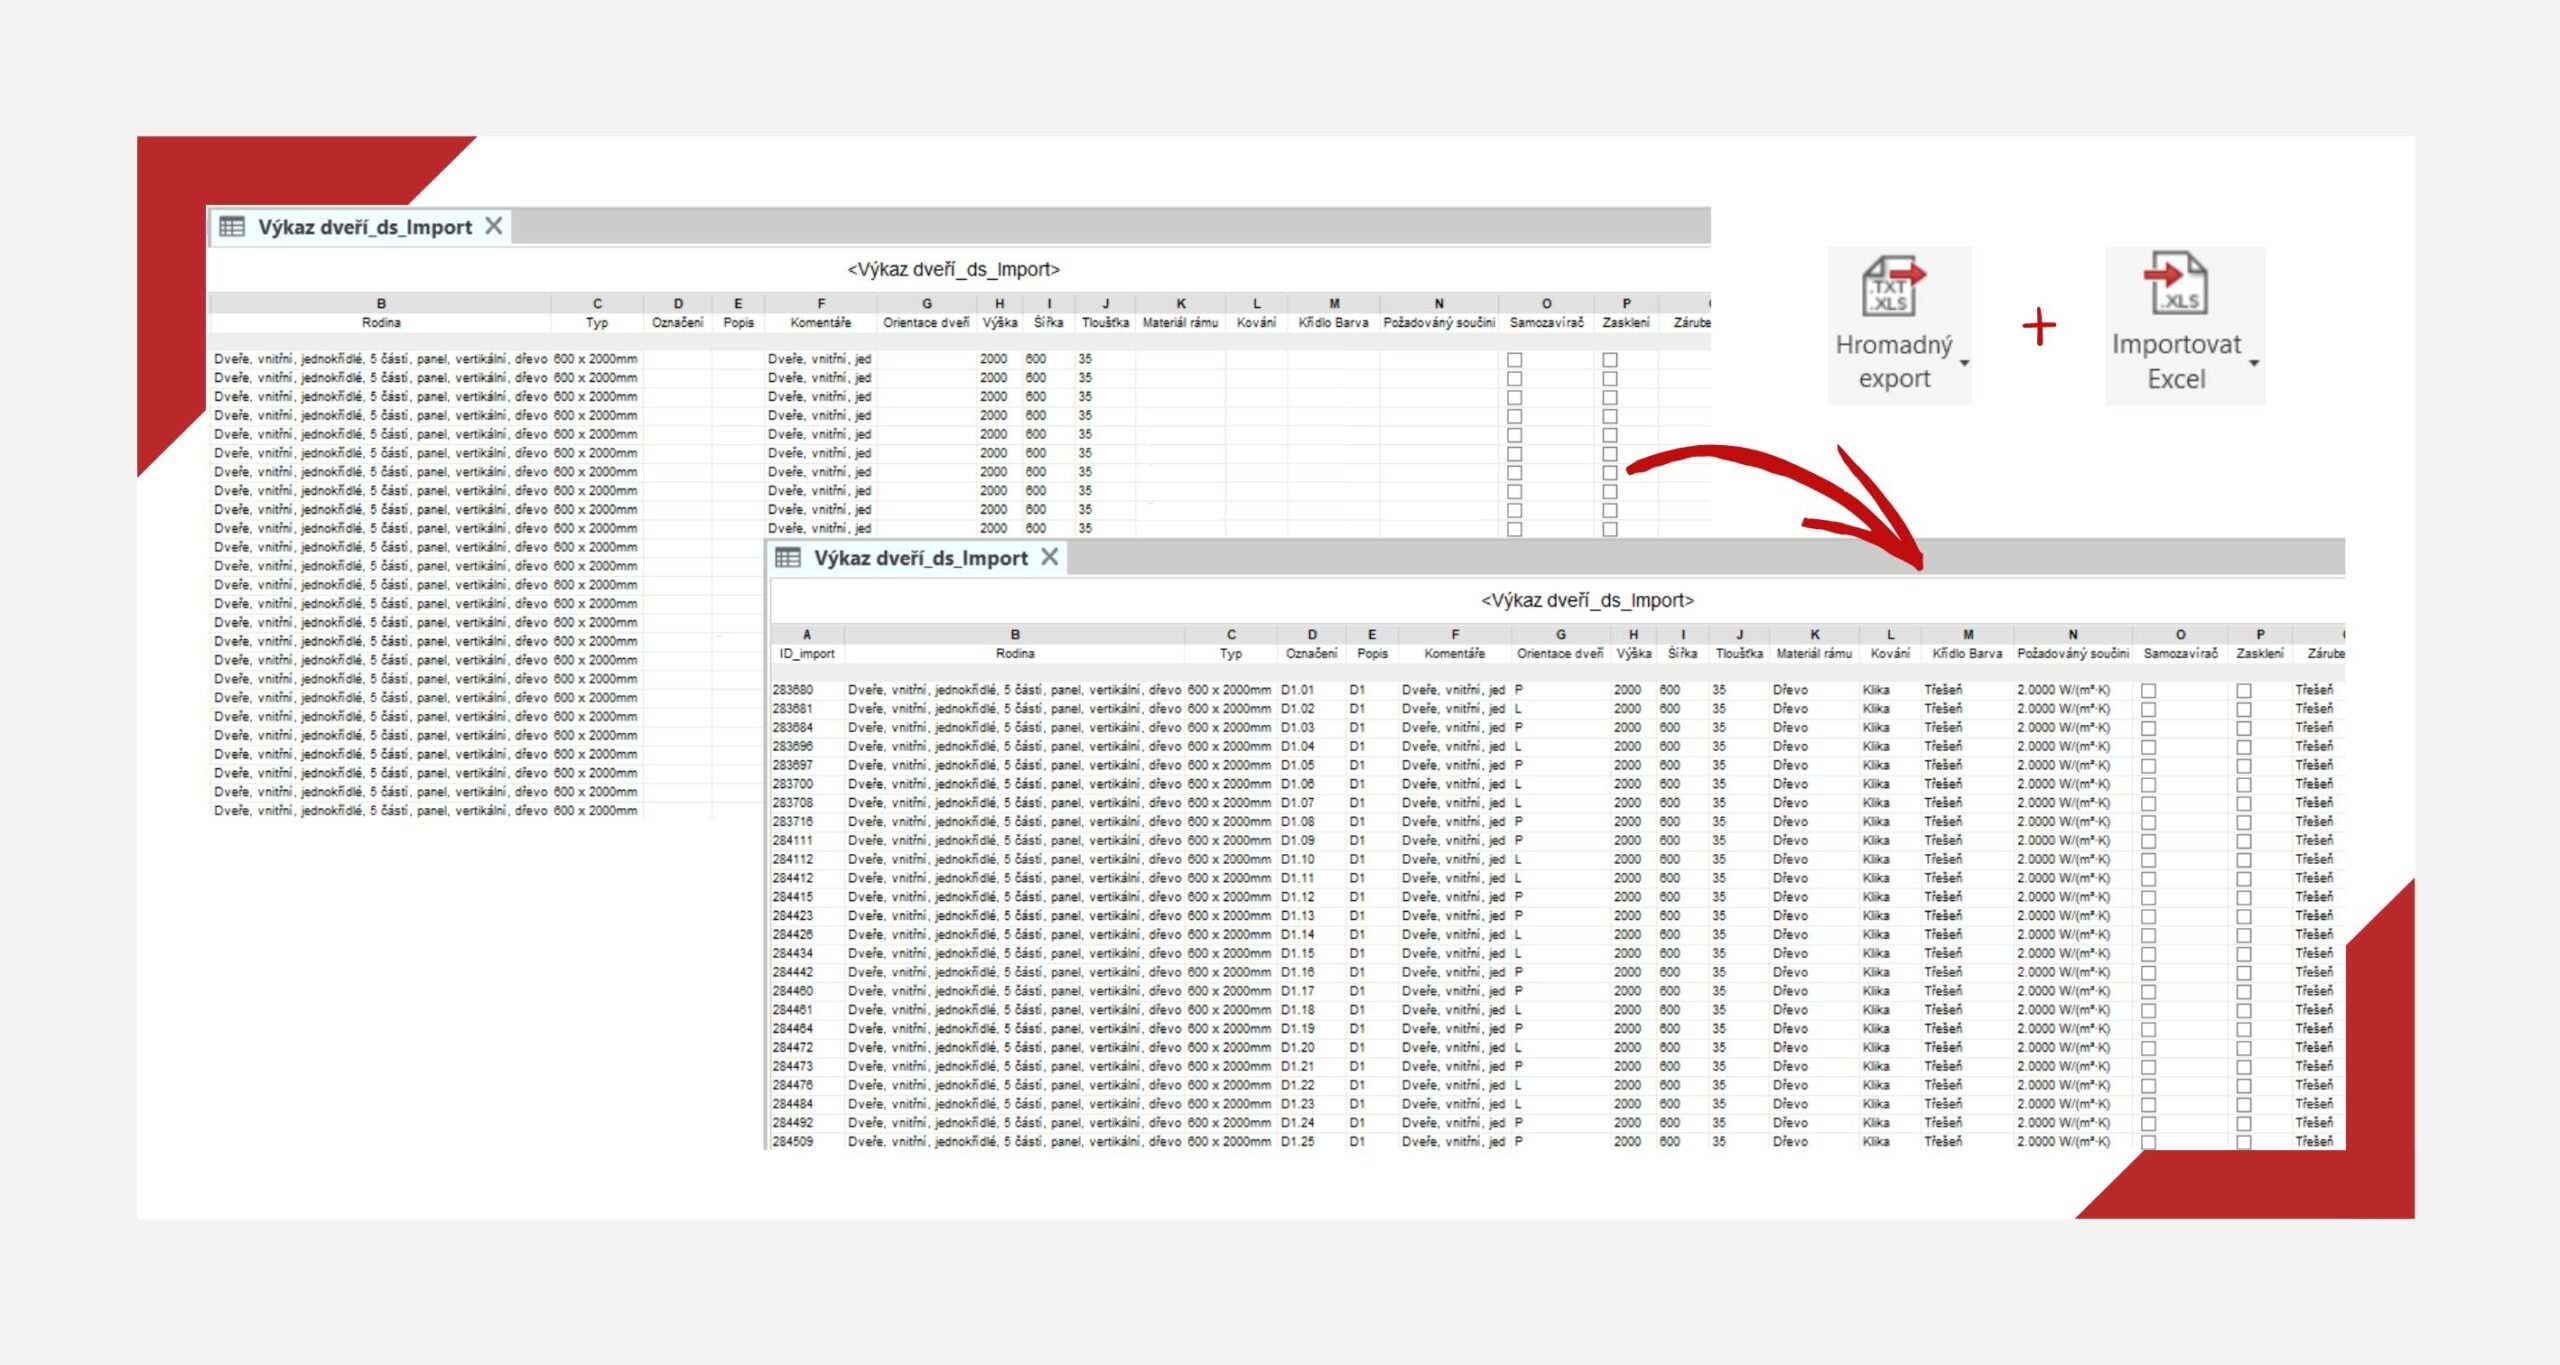Expand the Hromadný export dropdown arrow
The width and height of the screenshot is (2560, 1365).
click(1963, 363)
